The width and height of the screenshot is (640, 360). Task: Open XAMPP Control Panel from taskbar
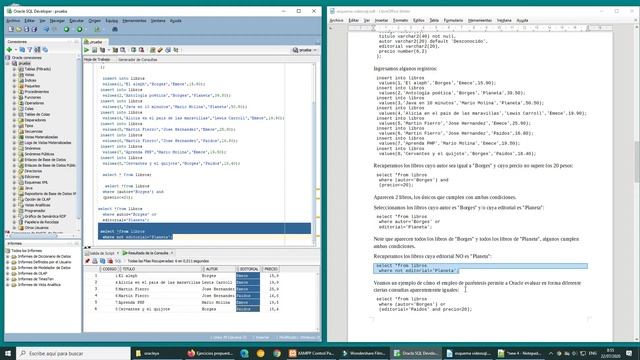click(x=311, y=353)
